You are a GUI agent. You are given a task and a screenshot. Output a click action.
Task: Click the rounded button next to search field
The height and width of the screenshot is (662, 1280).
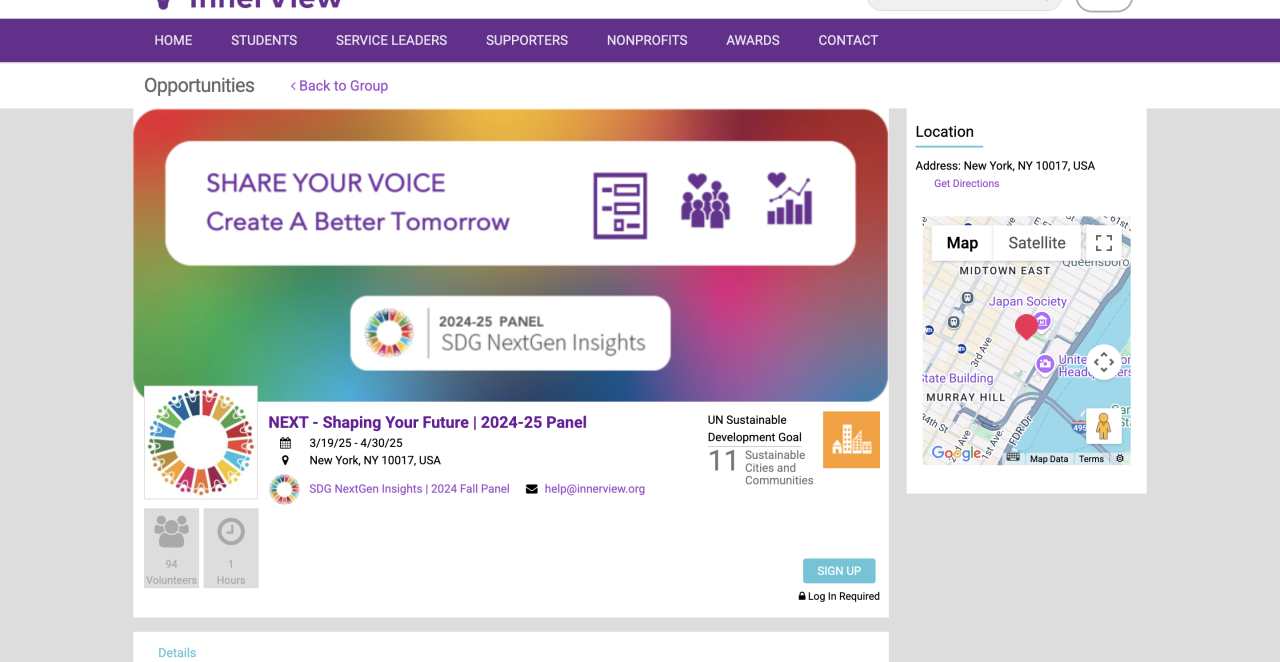point(1104,5)
